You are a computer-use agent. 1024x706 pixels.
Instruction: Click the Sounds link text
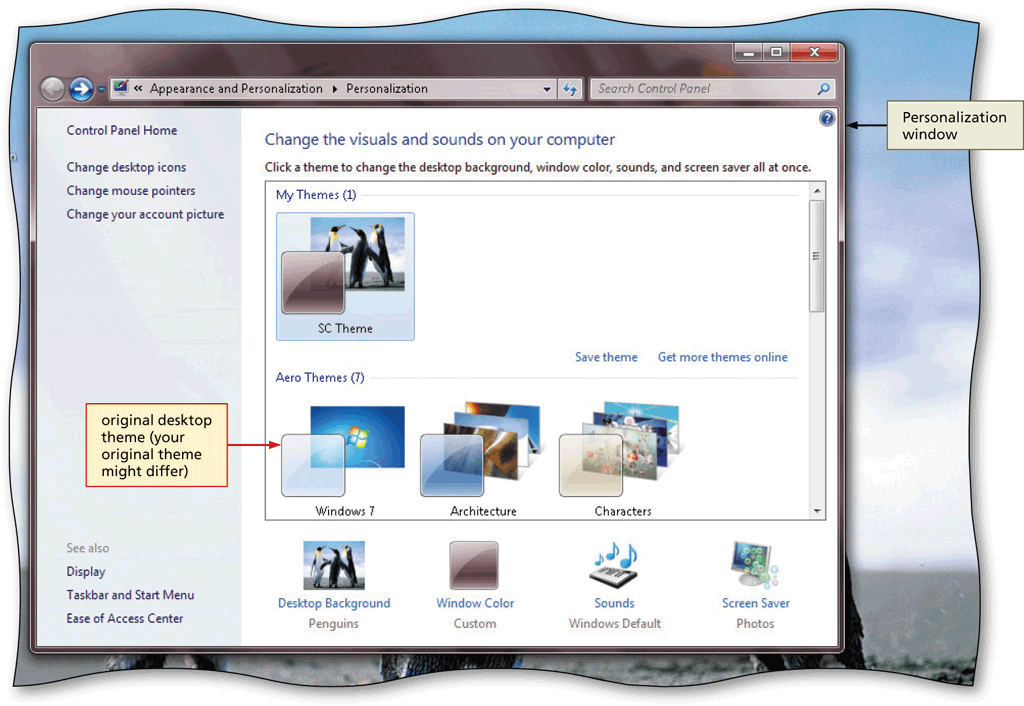pos(615,603)
